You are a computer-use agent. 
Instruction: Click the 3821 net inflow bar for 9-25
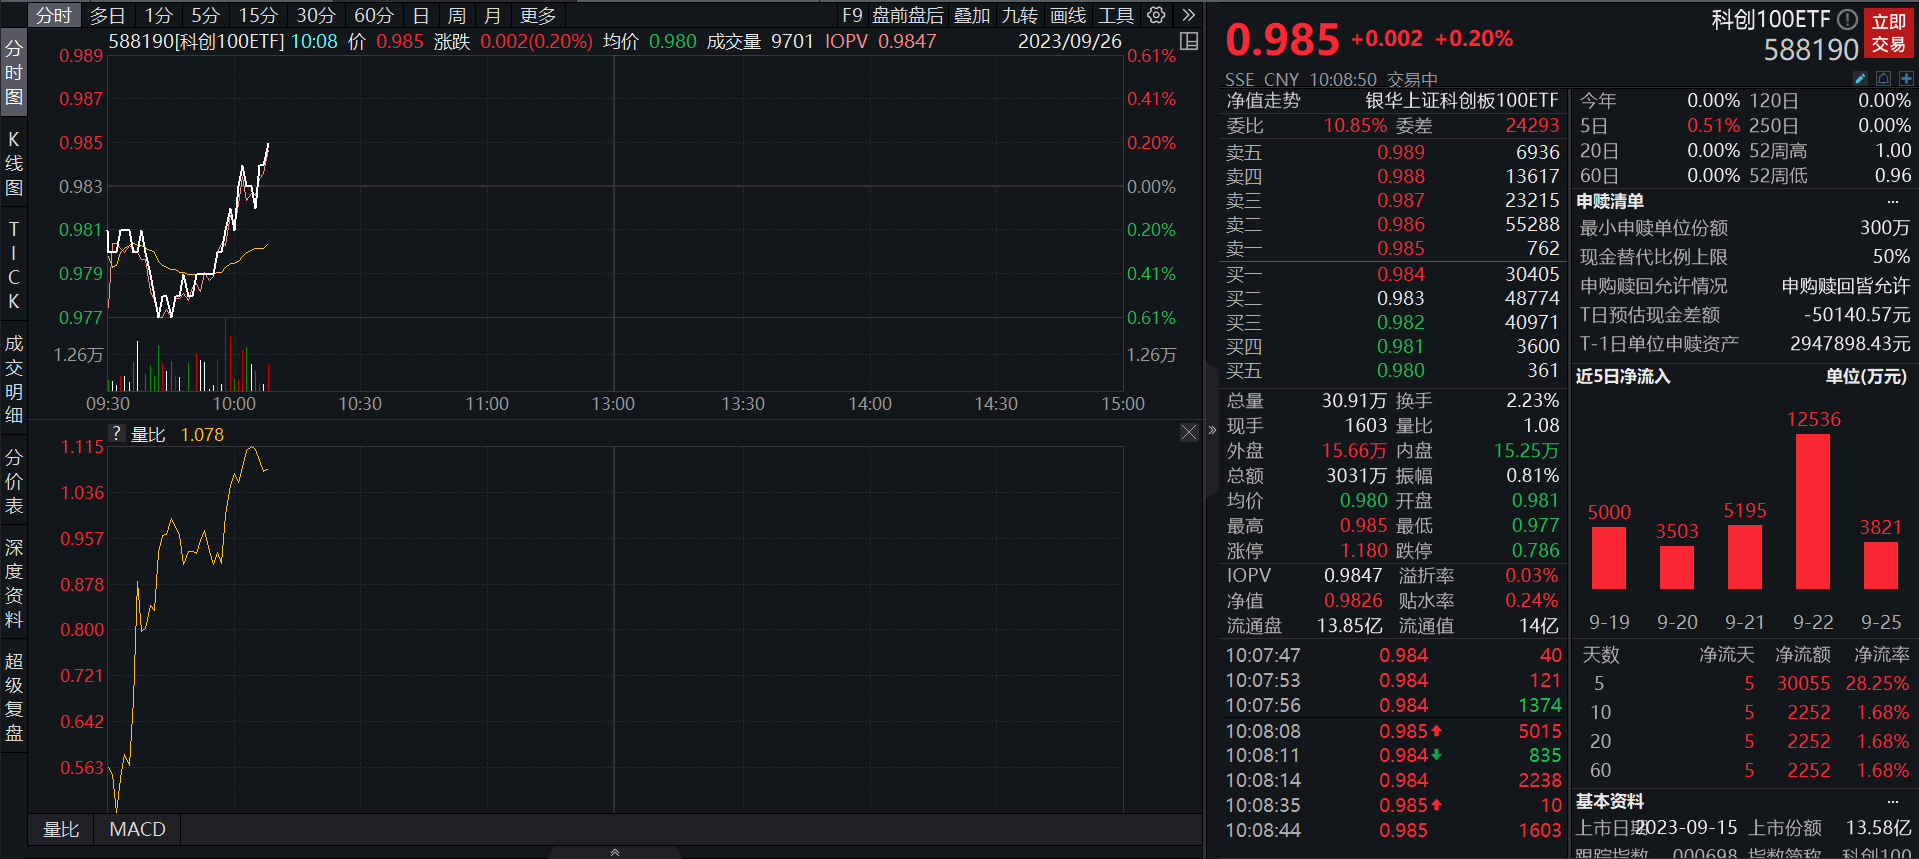(1881, 565)
